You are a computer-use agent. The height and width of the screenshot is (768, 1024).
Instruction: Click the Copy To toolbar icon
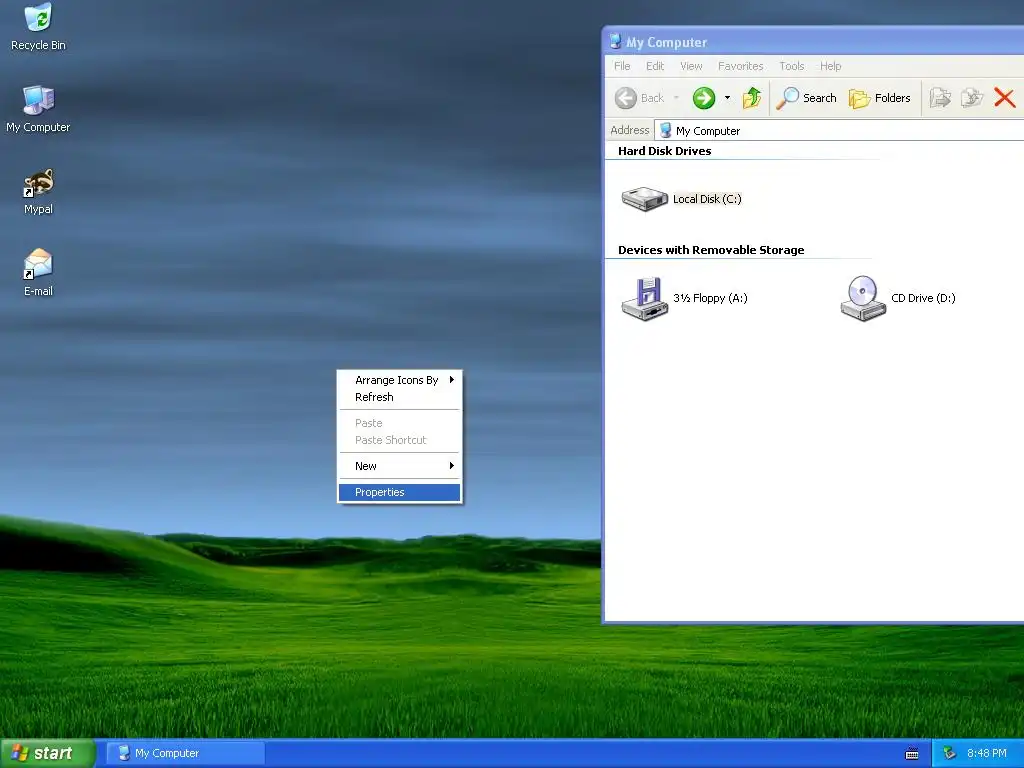coord(972,98)
